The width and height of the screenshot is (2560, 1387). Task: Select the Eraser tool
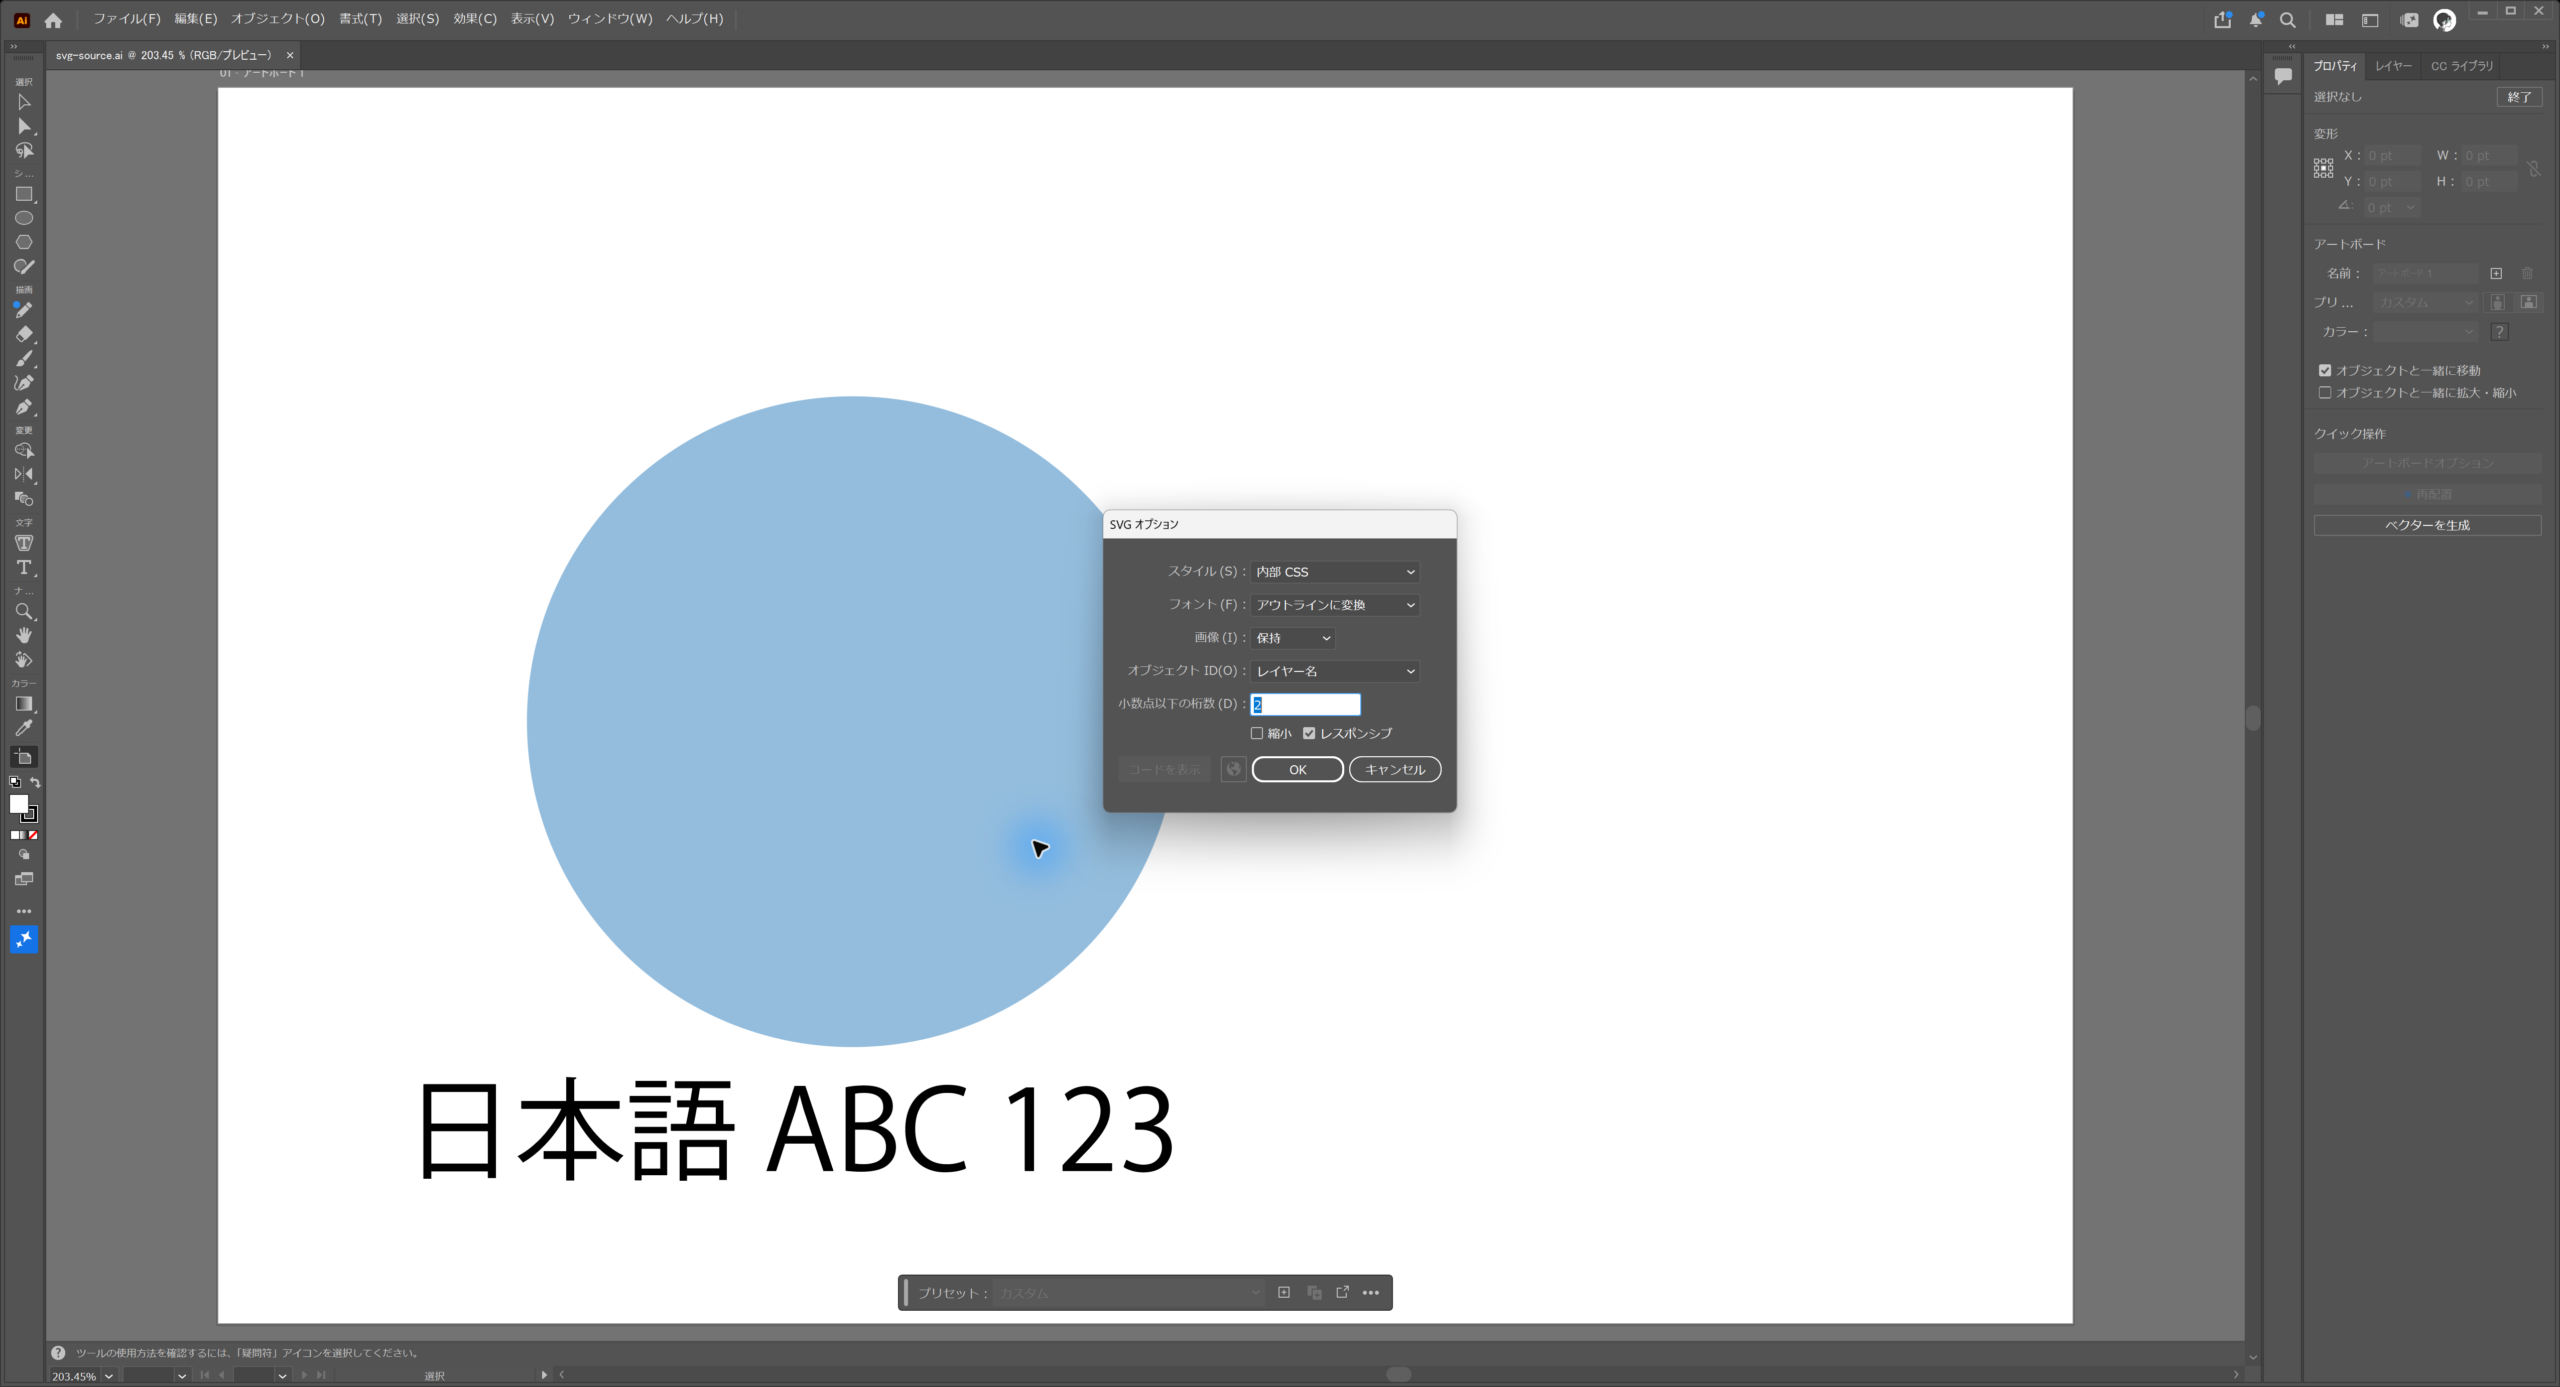point(24,334)
